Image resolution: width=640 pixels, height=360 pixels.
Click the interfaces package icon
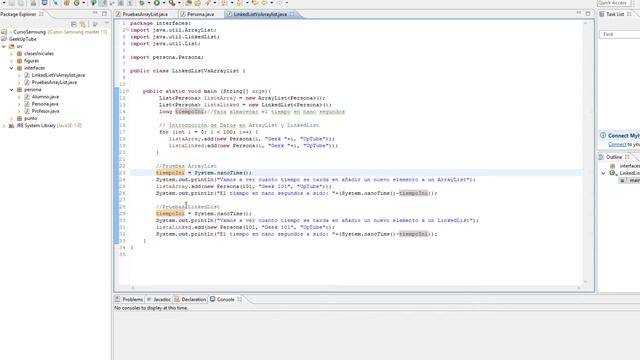click(19, 68)
